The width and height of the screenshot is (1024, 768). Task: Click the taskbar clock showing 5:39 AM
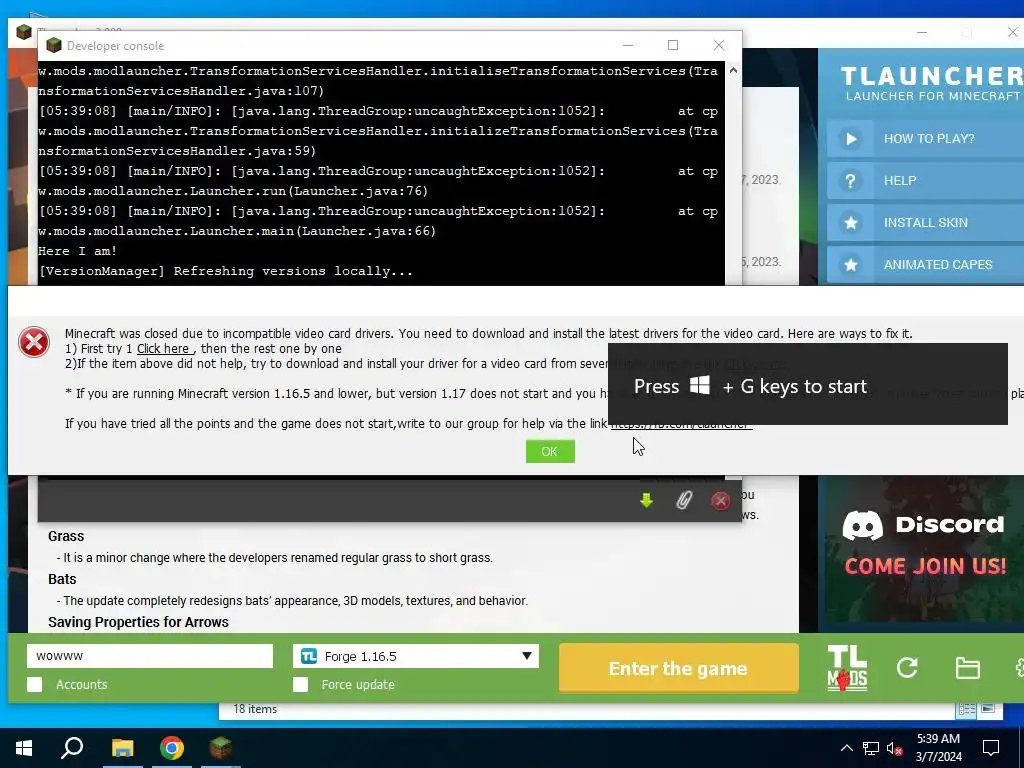[x=938, y=748]
